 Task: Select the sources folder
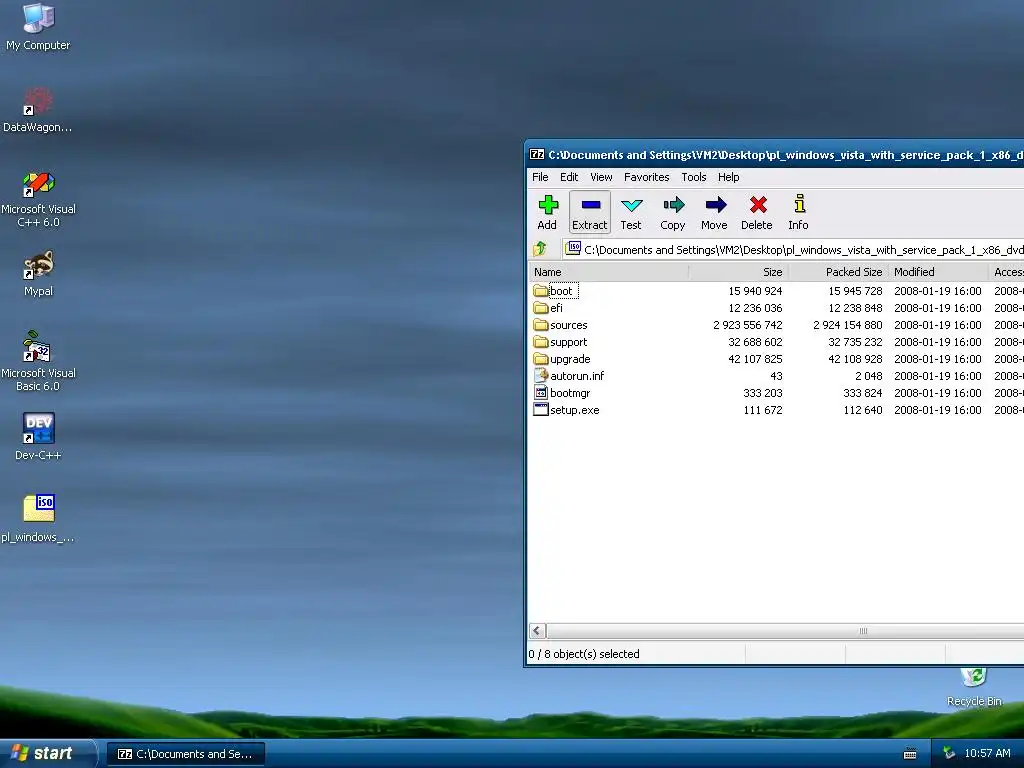(x=560, y=325)
